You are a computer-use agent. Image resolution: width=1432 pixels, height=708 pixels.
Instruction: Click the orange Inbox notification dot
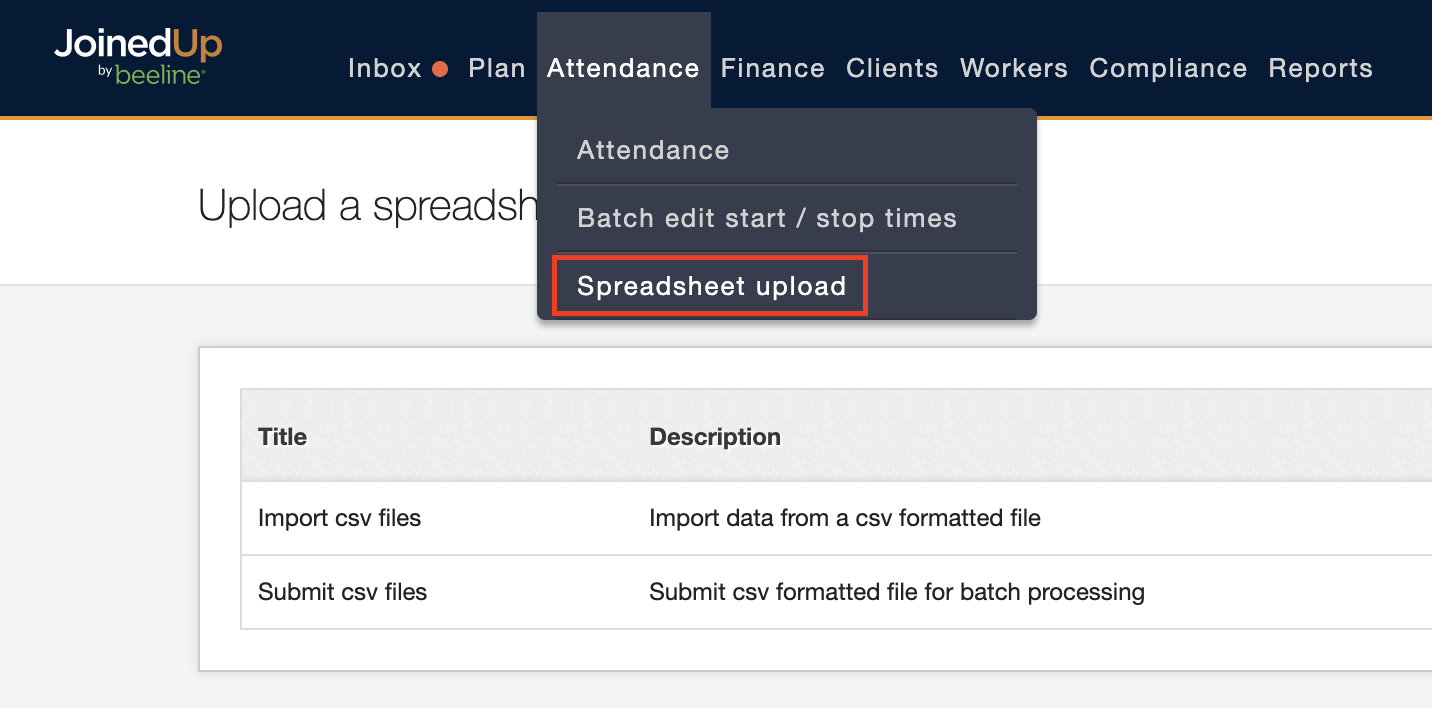click(440, 69)
